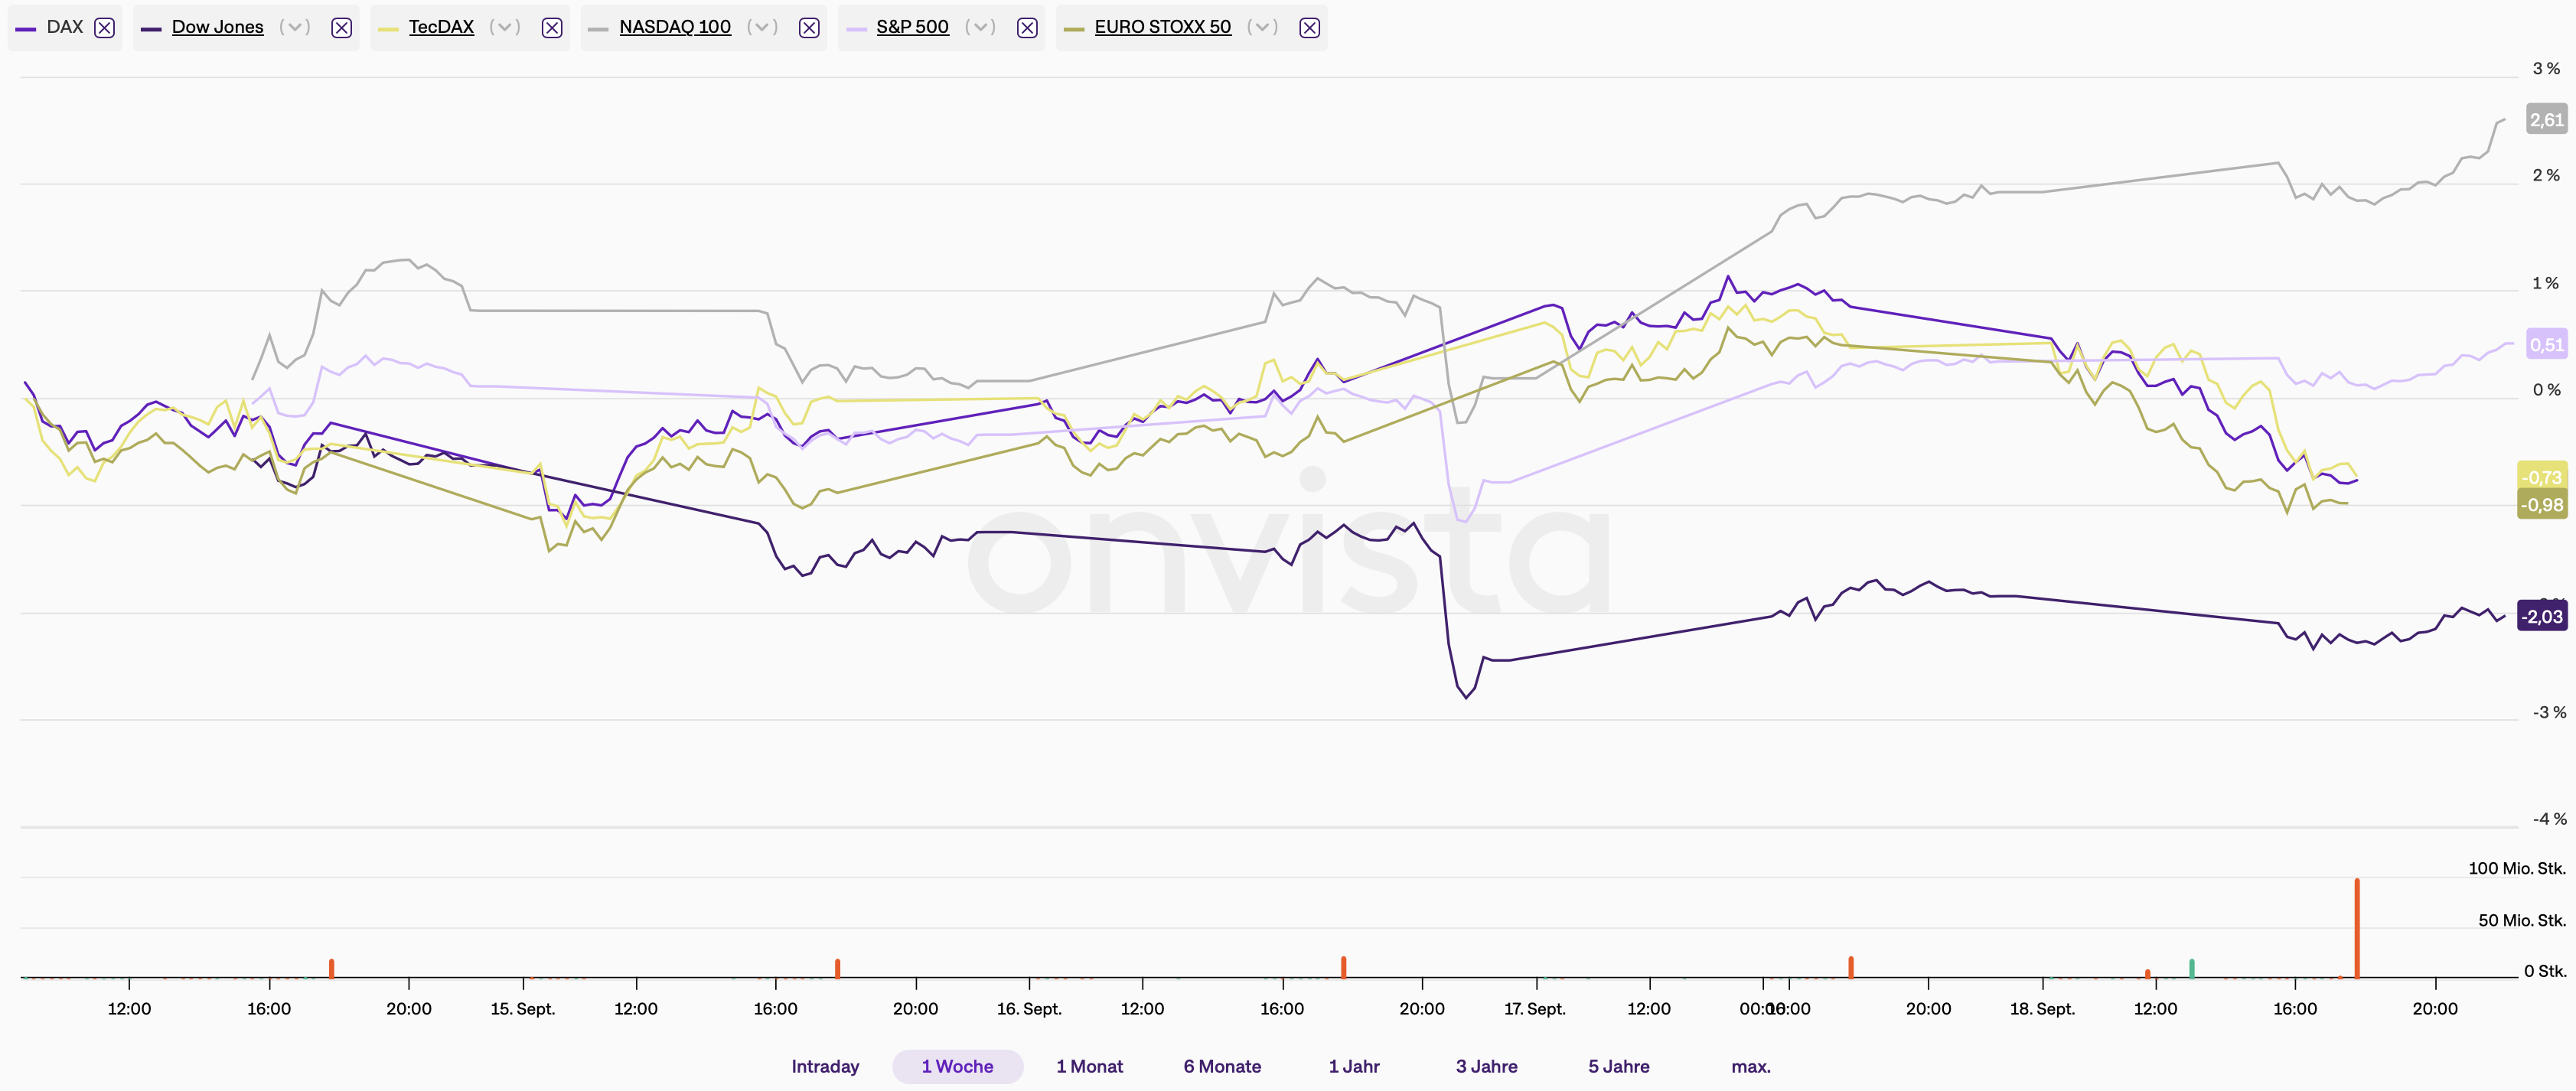Viewport: 2576px width, 1091px height.
Task: Switch to the max. time range
Action: tap(1751, 1066)
